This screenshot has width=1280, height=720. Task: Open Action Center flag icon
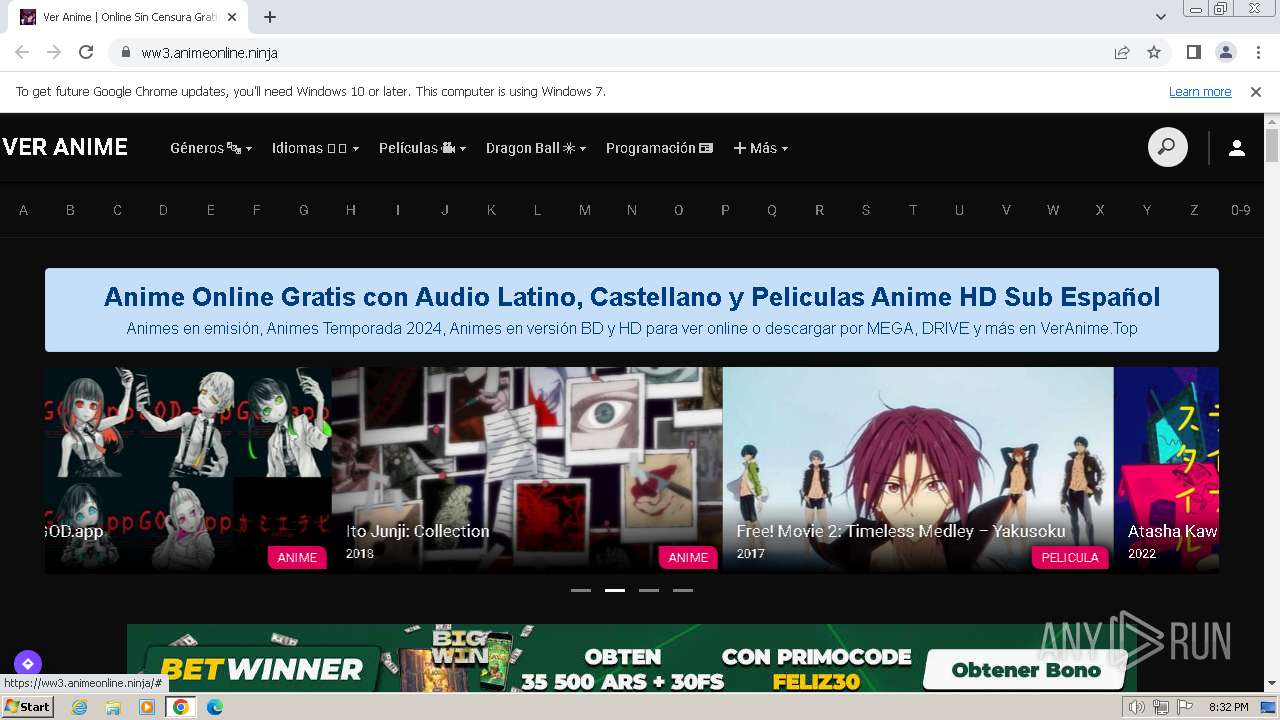point(1185,707)
